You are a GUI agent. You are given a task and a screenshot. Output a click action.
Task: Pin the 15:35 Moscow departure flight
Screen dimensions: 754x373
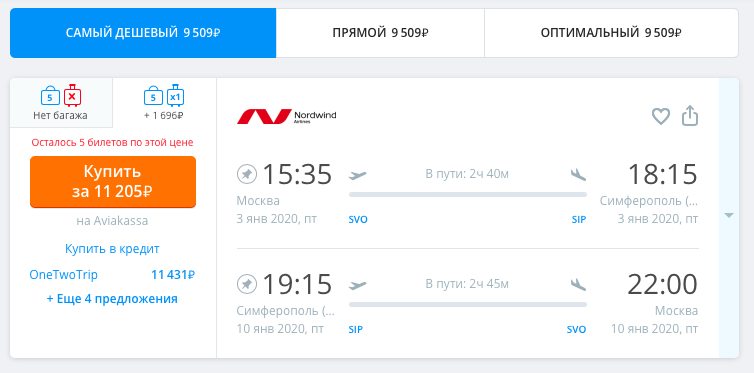coord(247,174)
